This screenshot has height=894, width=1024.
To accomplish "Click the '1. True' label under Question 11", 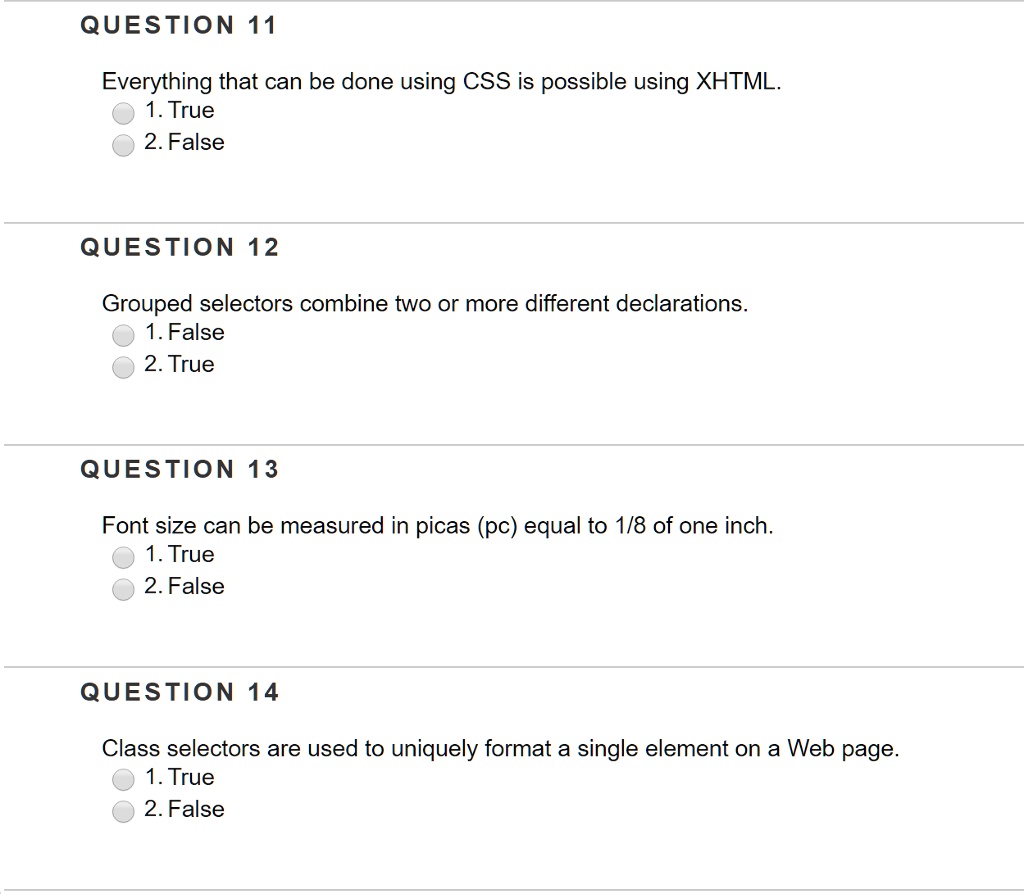I will click(180, 110).
